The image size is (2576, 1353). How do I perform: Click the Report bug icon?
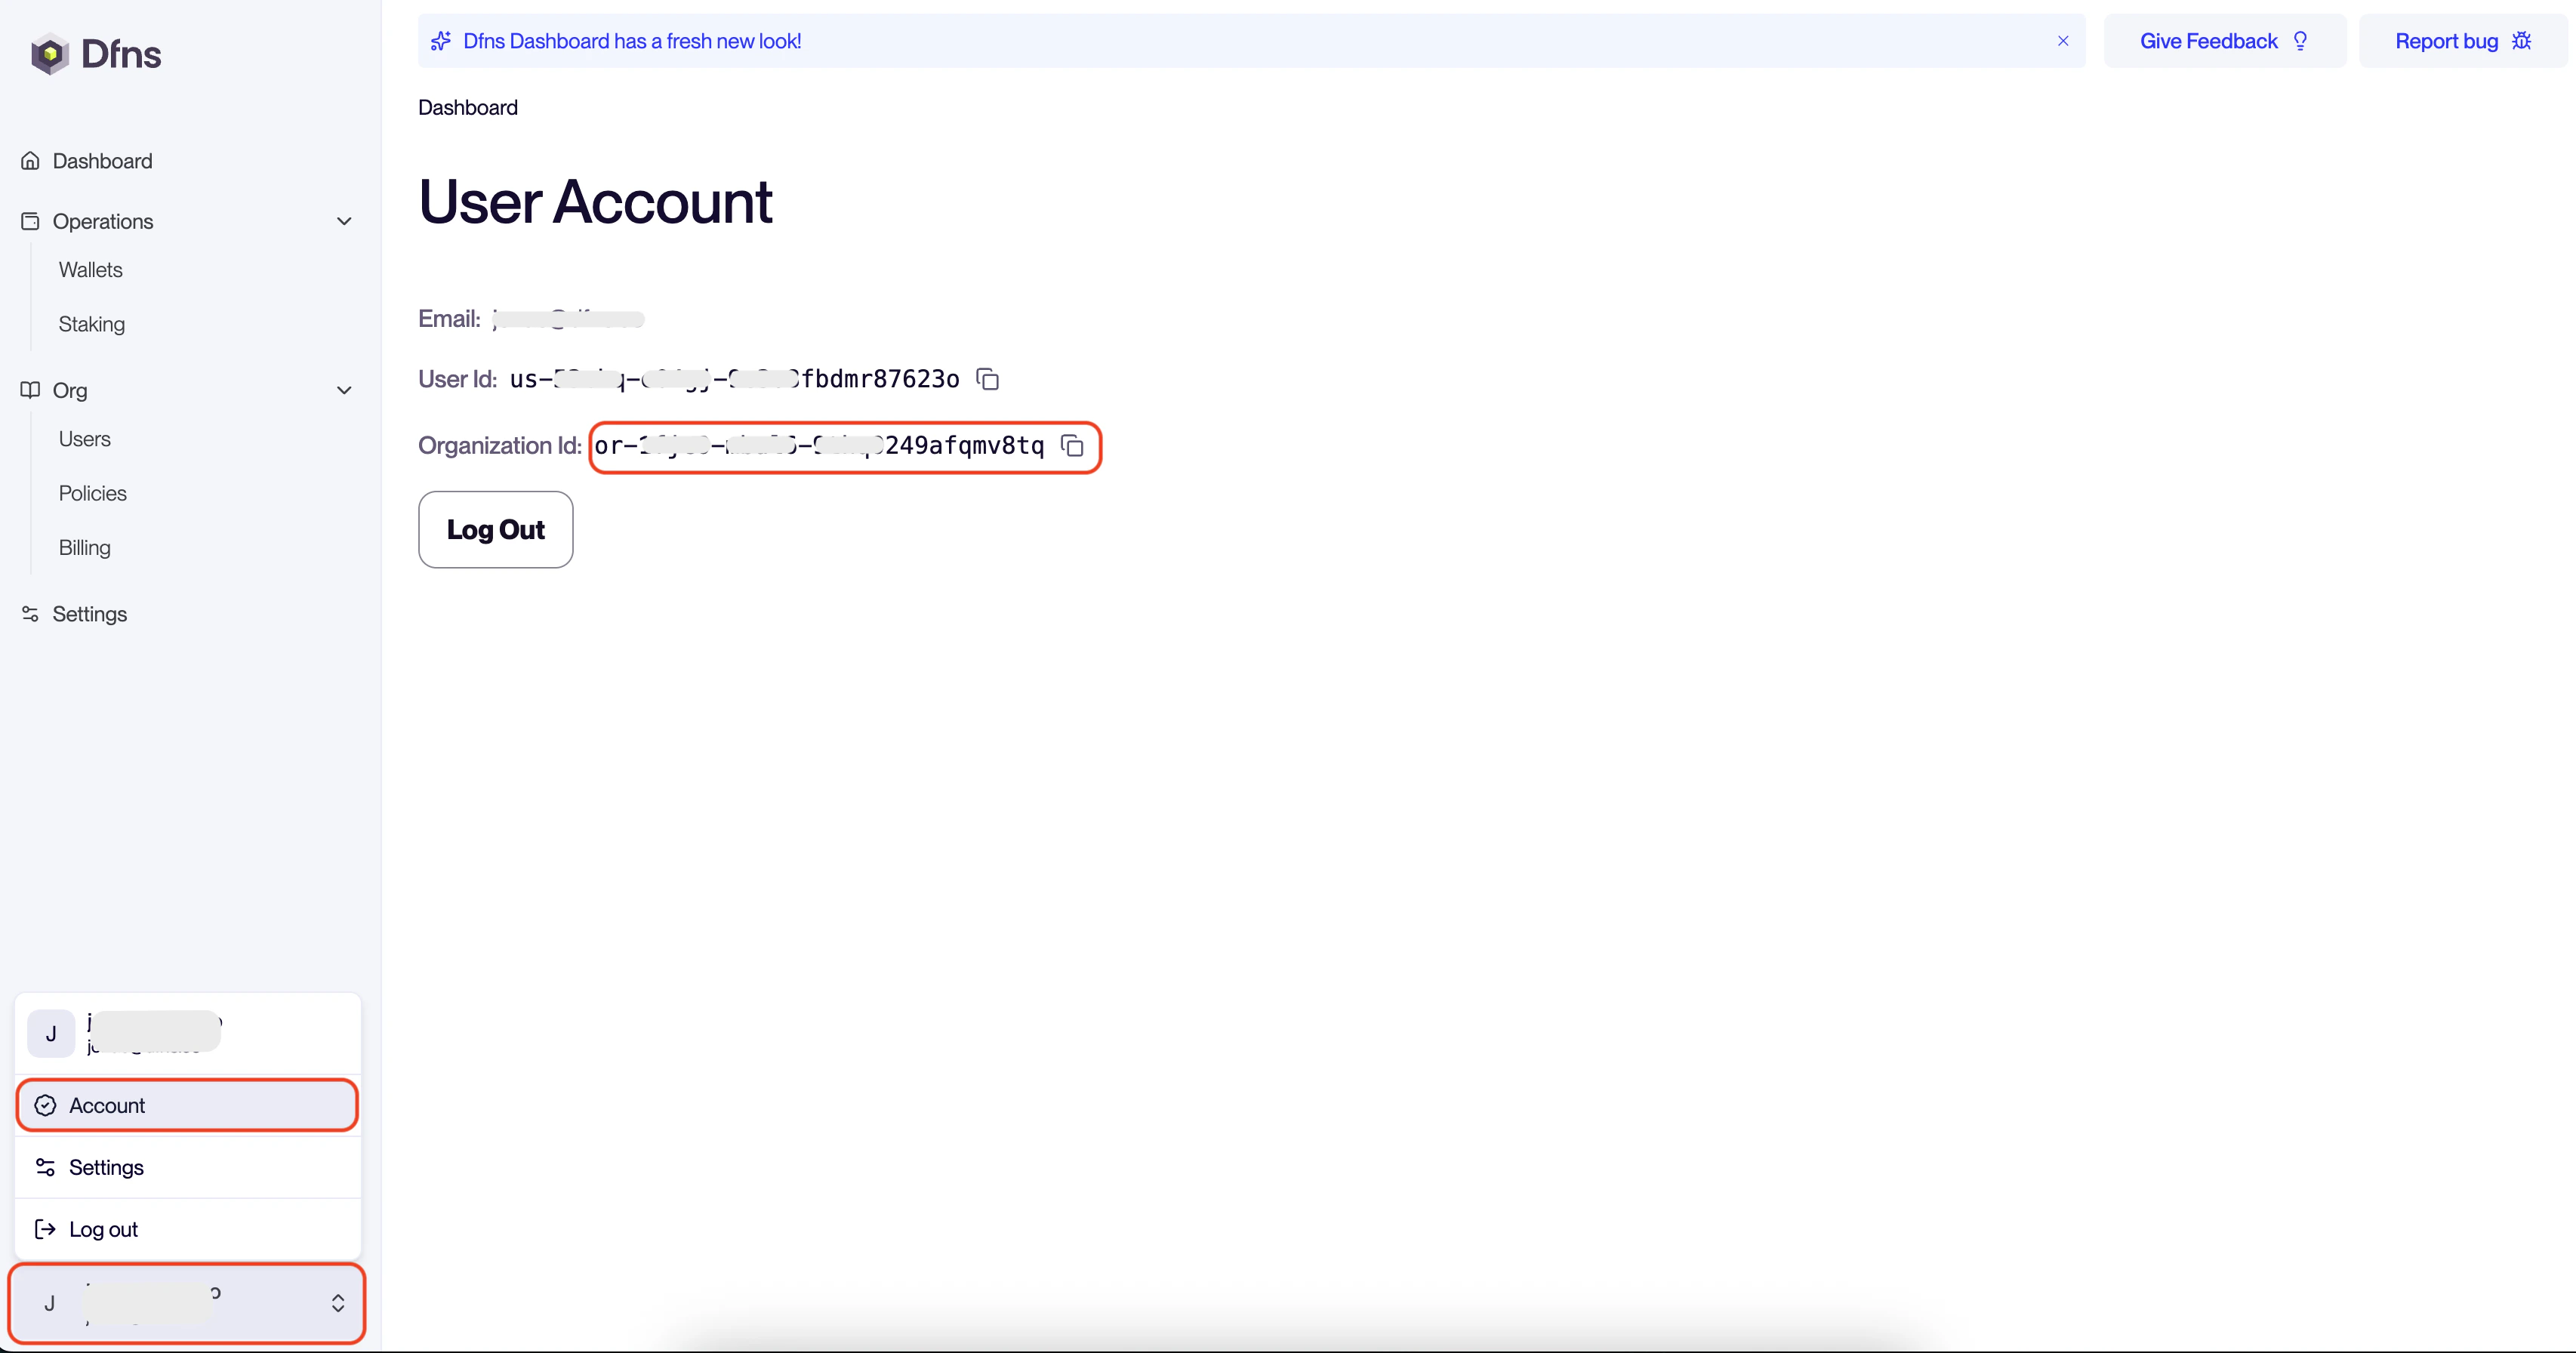click(x=2521, y=41)
